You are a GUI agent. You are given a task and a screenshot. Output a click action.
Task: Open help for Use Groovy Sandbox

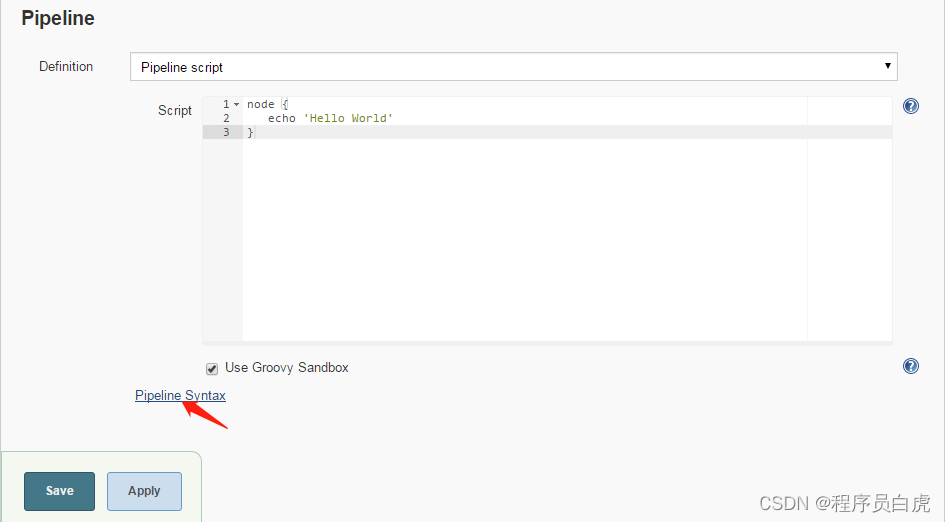(x=911, y=366)
